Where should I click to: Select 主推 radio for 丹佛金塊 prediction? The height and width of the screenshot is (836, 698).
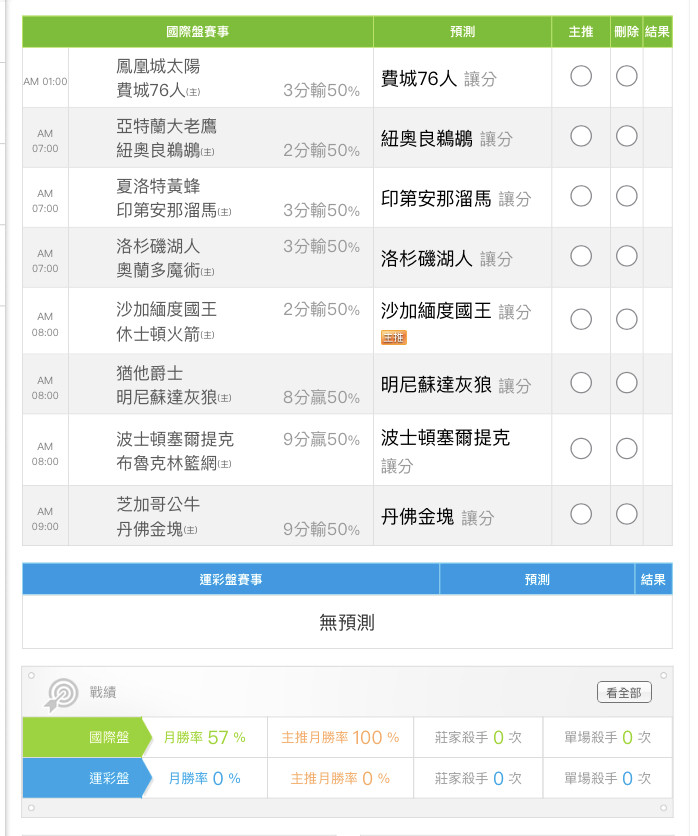(581, 515)
